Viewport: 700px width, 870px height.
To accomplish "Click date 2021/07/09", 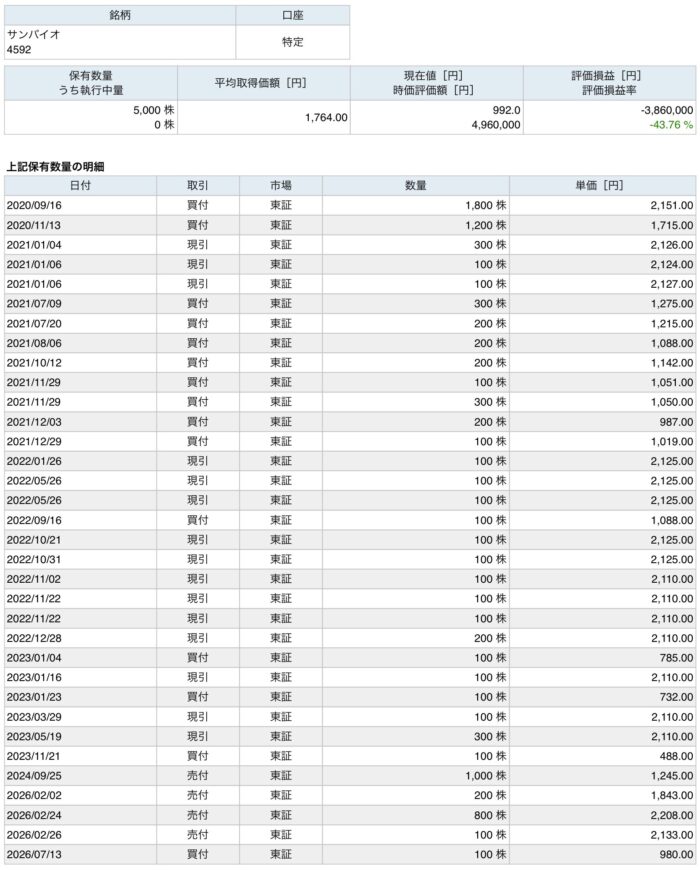I will tap(34, 304).
